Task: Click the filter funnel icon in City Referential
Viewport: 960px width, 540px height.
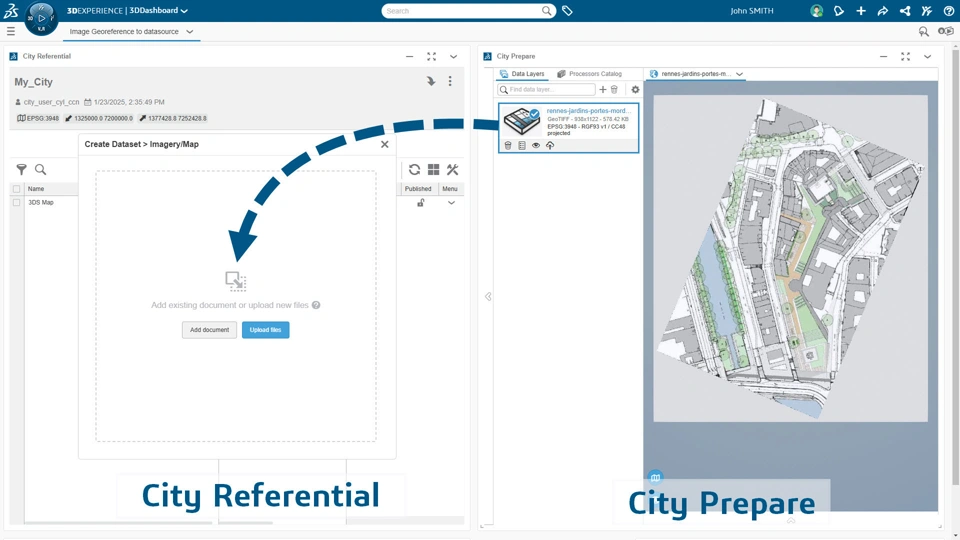Action: pyautogui.click(x=21, y=170)
